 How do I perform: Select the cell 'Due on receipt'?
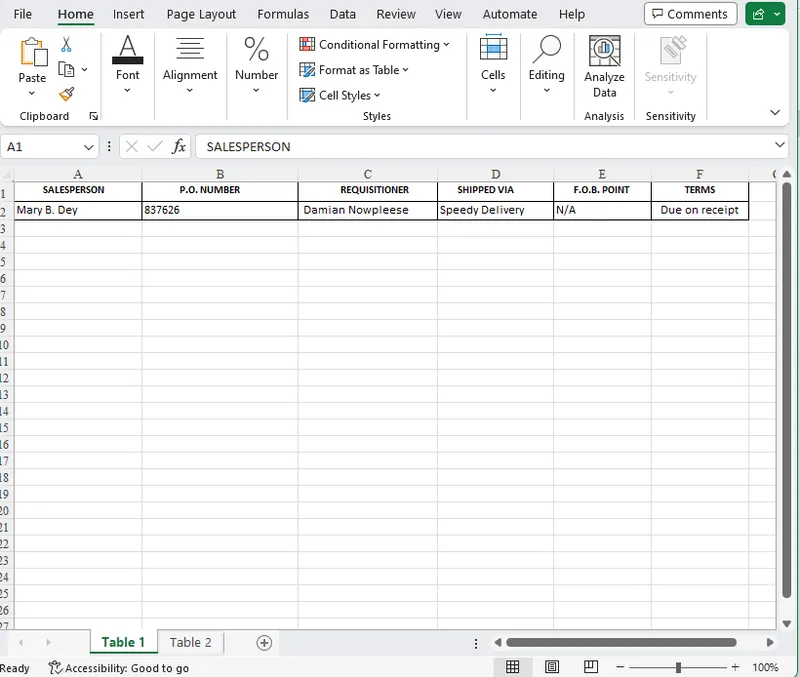click(700, 210)
